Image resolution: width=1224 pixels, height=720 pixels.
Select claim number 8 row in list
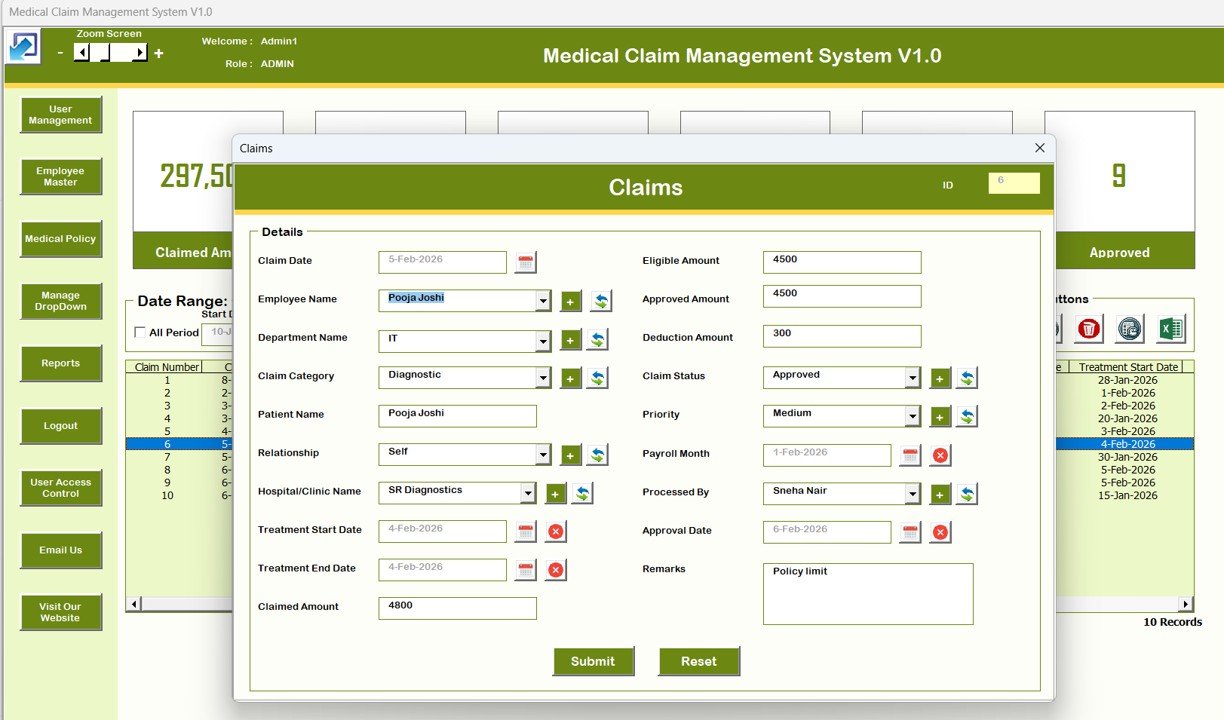(167, 470)
